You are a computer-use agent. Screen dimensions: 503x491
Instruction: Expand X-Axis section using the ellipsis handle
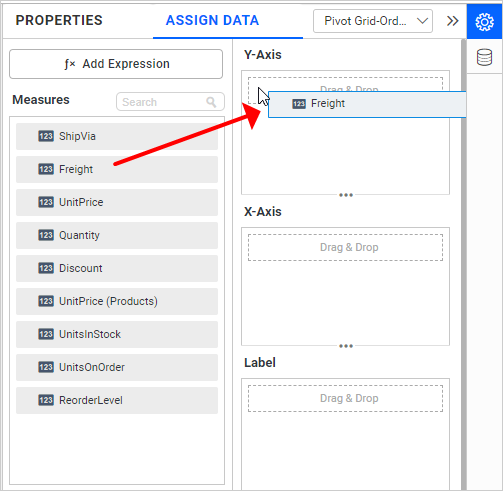coord(346,346)
